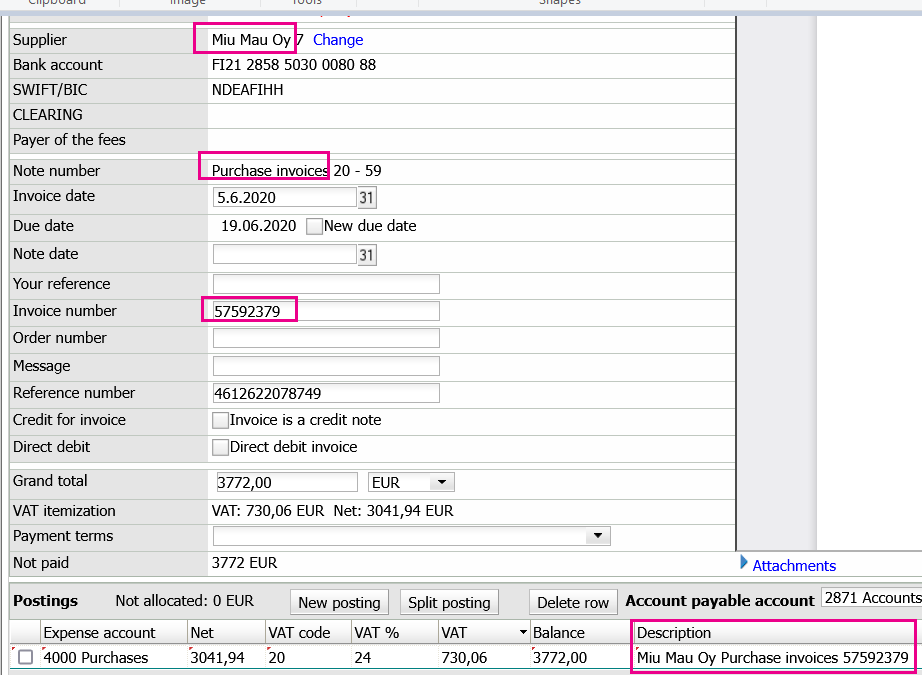Expand the Attachments panel arrow
This screenshot has width=922, height=675.
[x=744, y=563]
